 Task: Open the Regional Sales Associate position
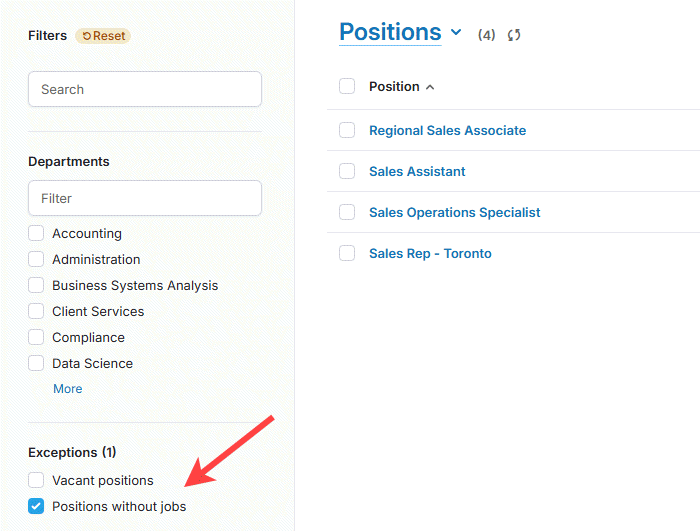point(447,130)
